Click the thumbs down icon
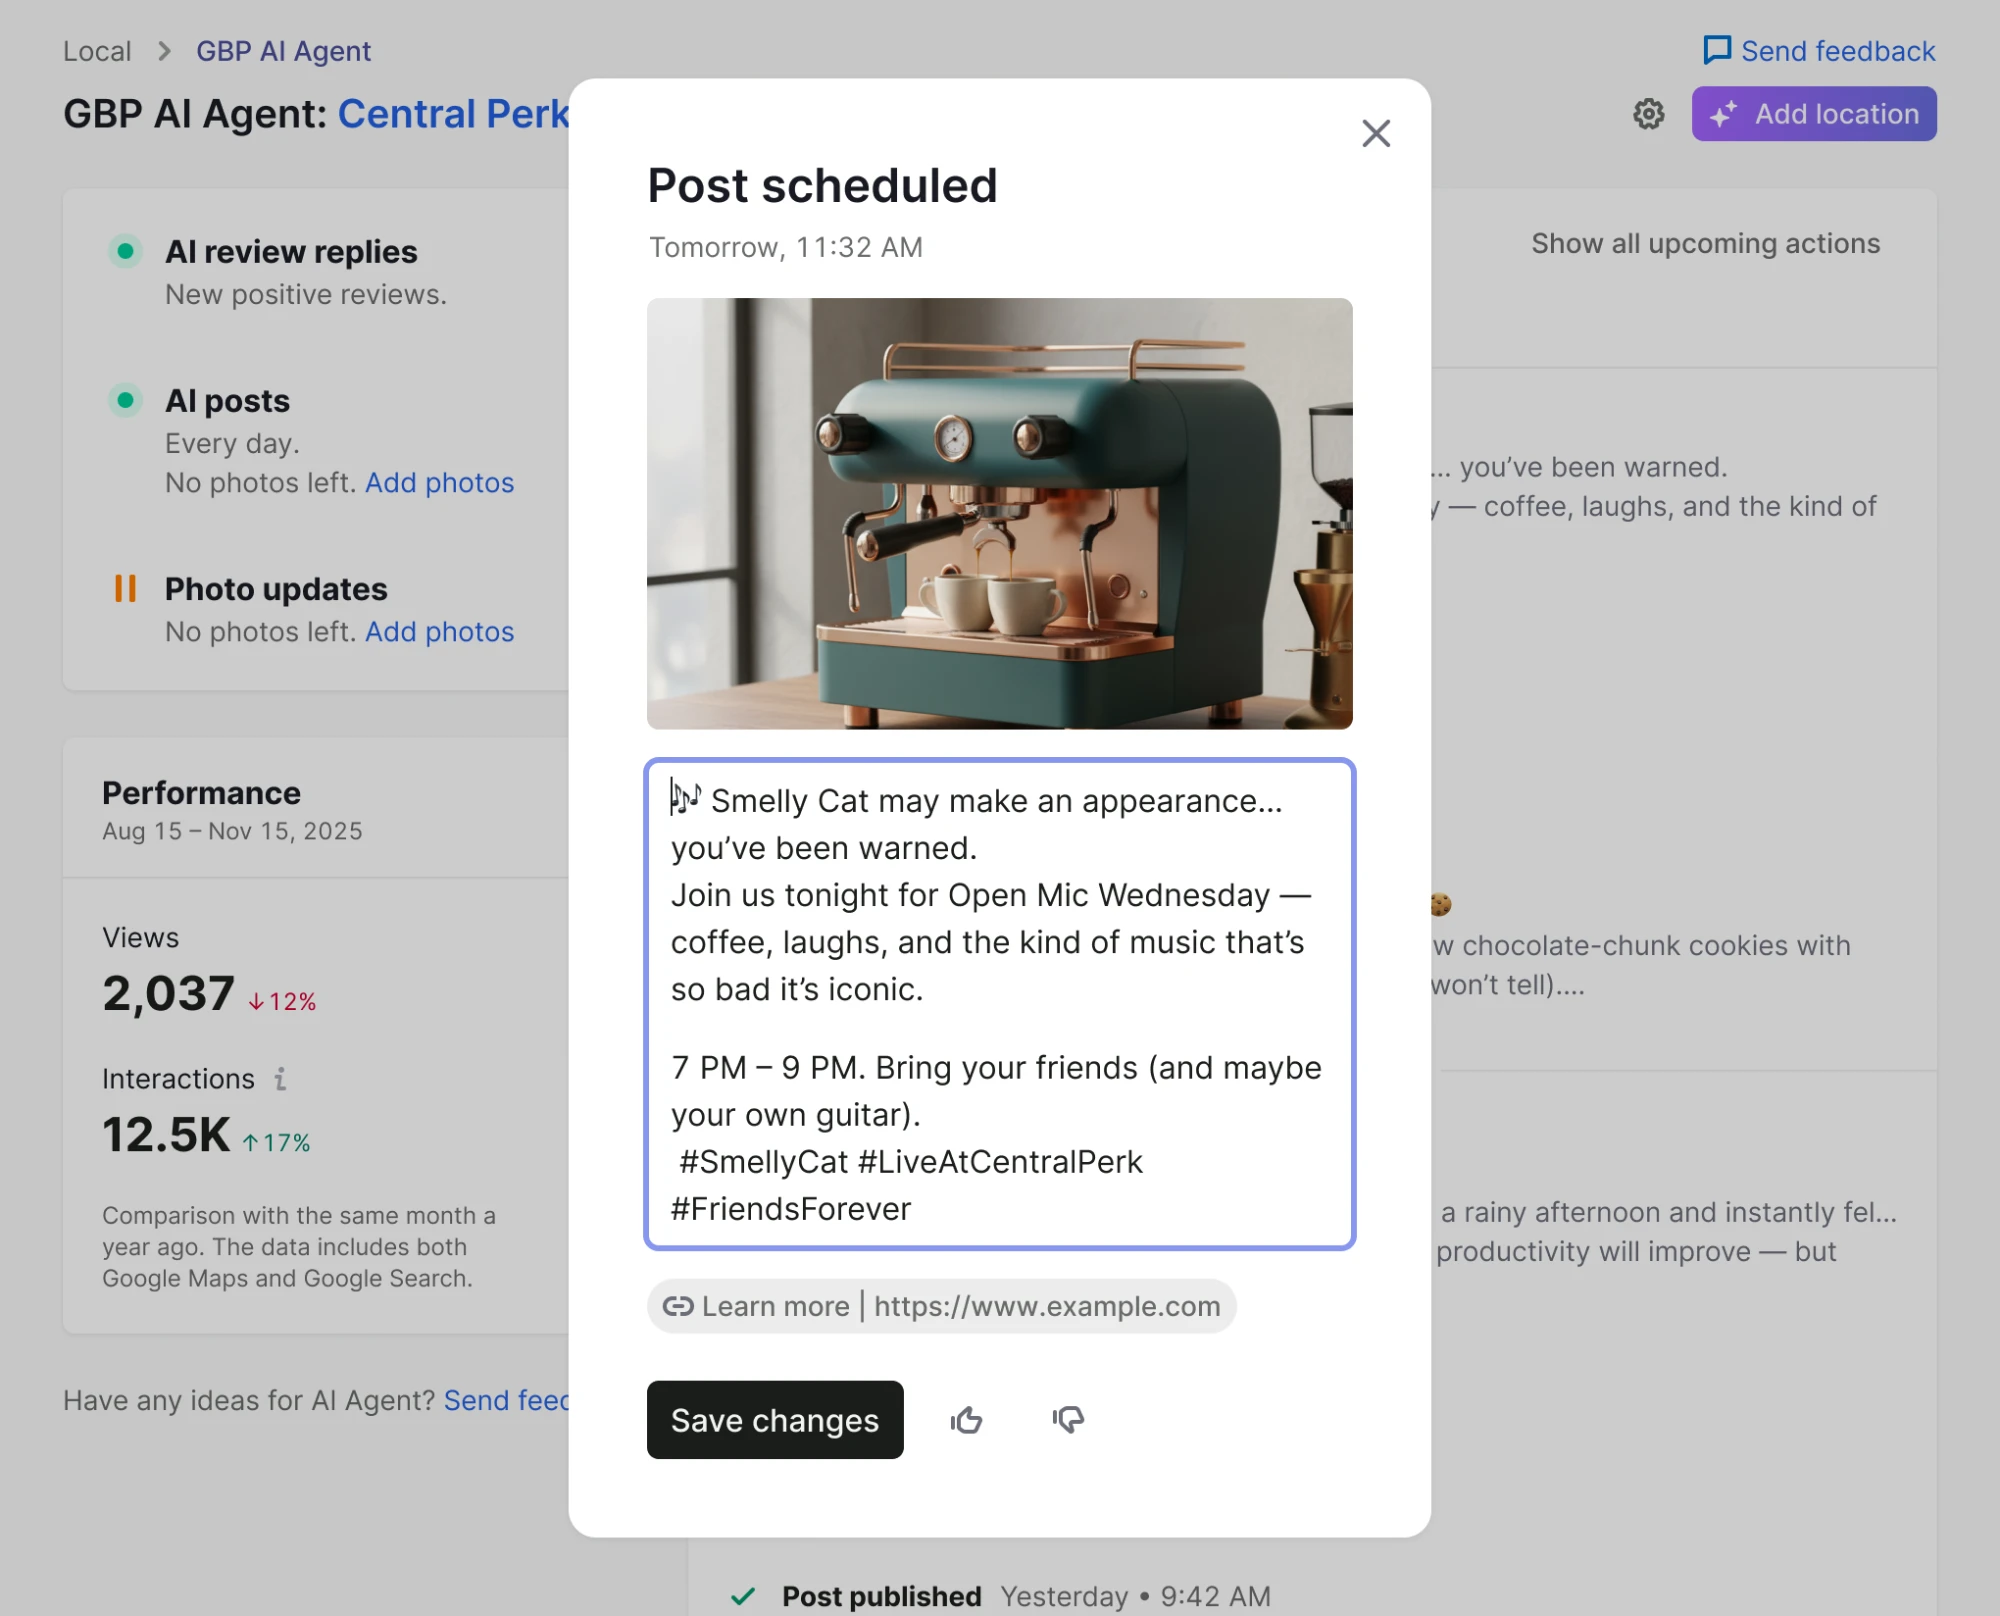 pyautogui.click(x=1068, y=1420)
